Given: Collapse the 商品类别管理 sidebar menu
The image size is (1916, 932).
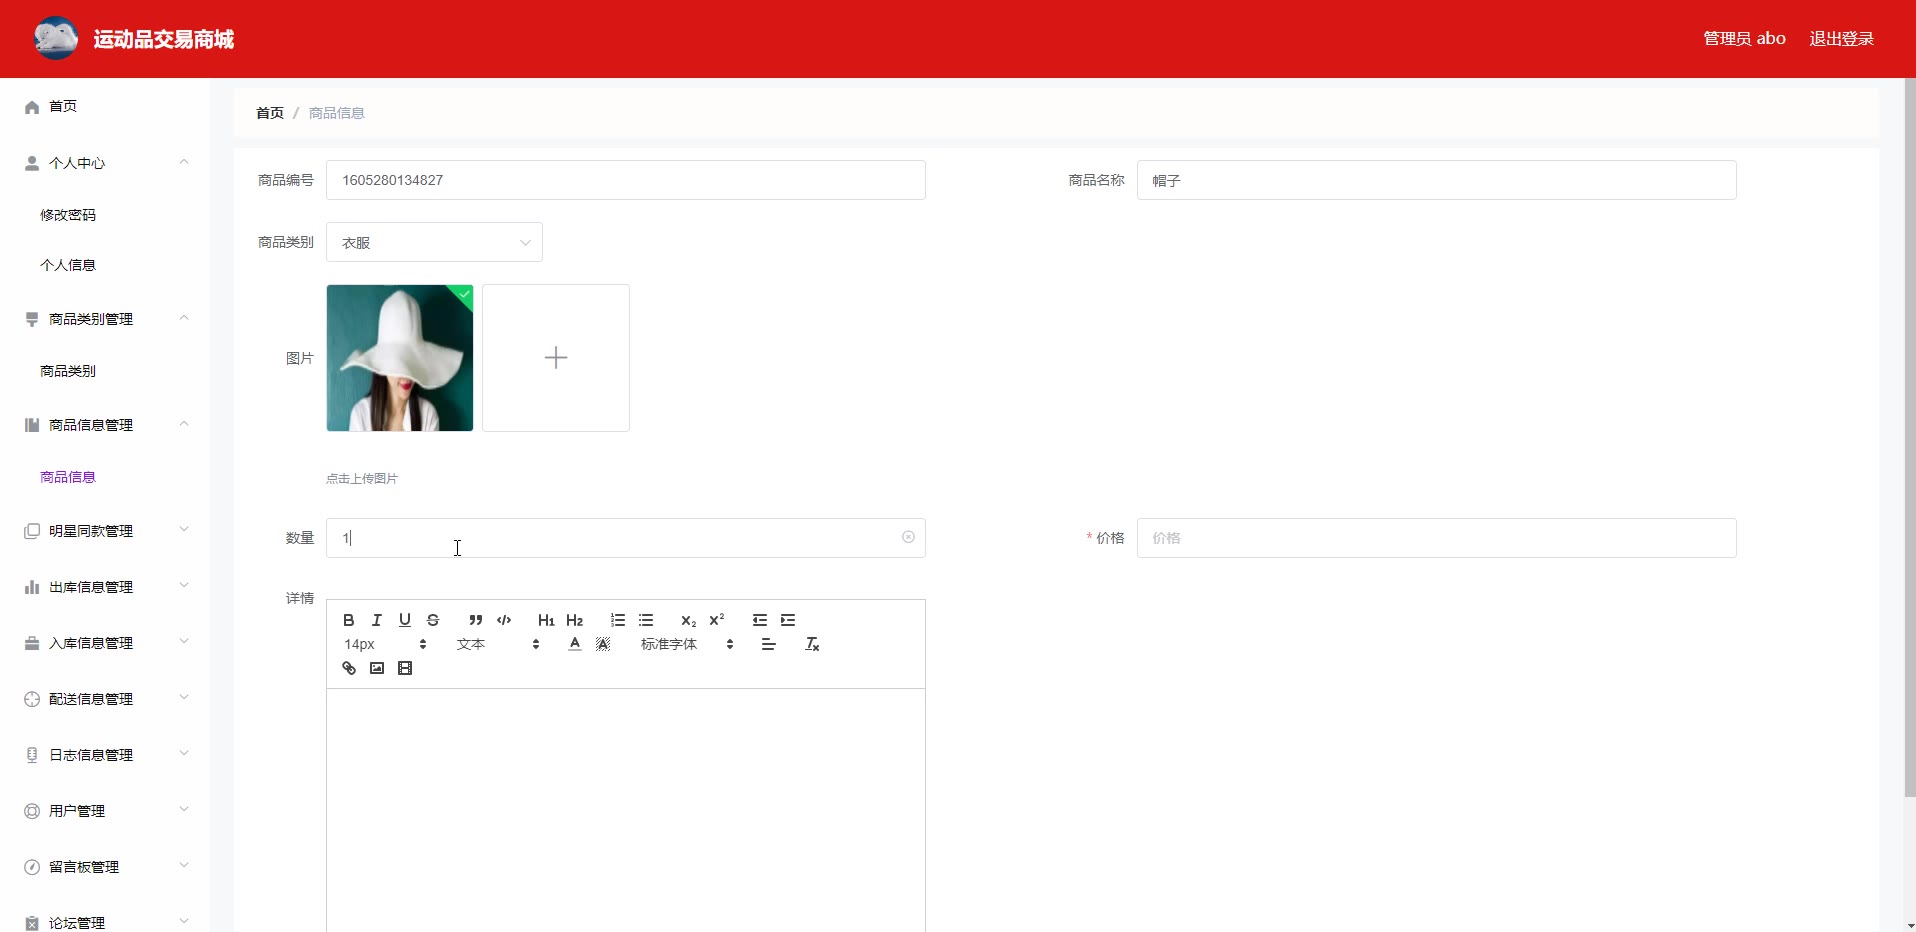Looking at the screenshot, I should click(105, 319).
